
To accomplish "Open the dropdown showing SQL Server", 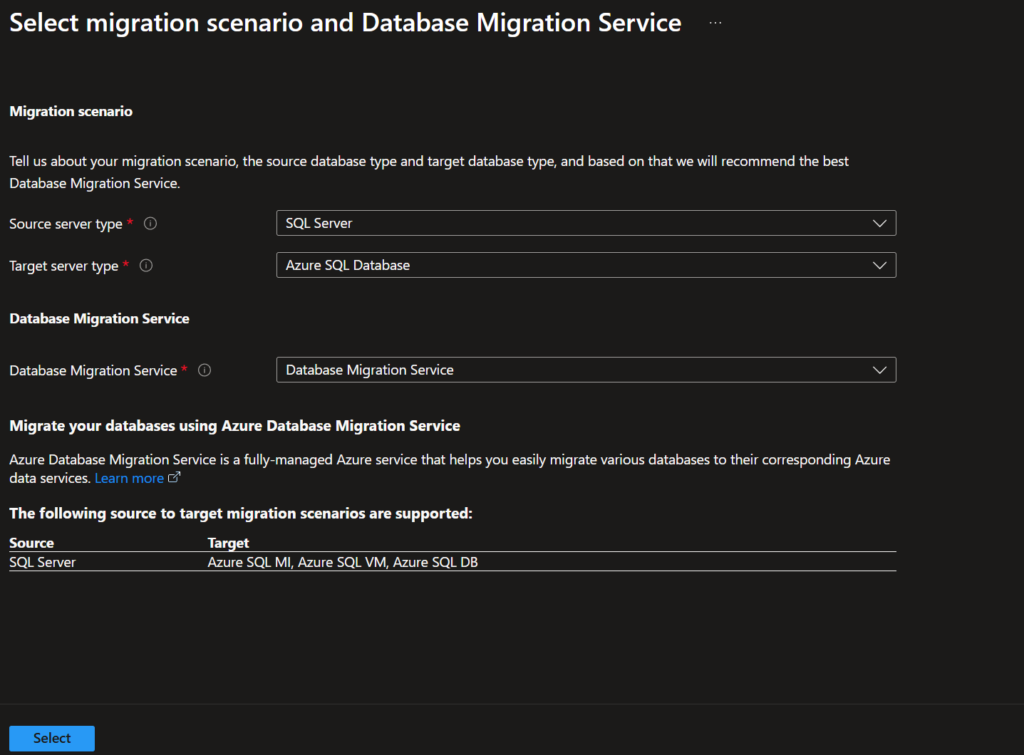I will [x=585, y=223].
